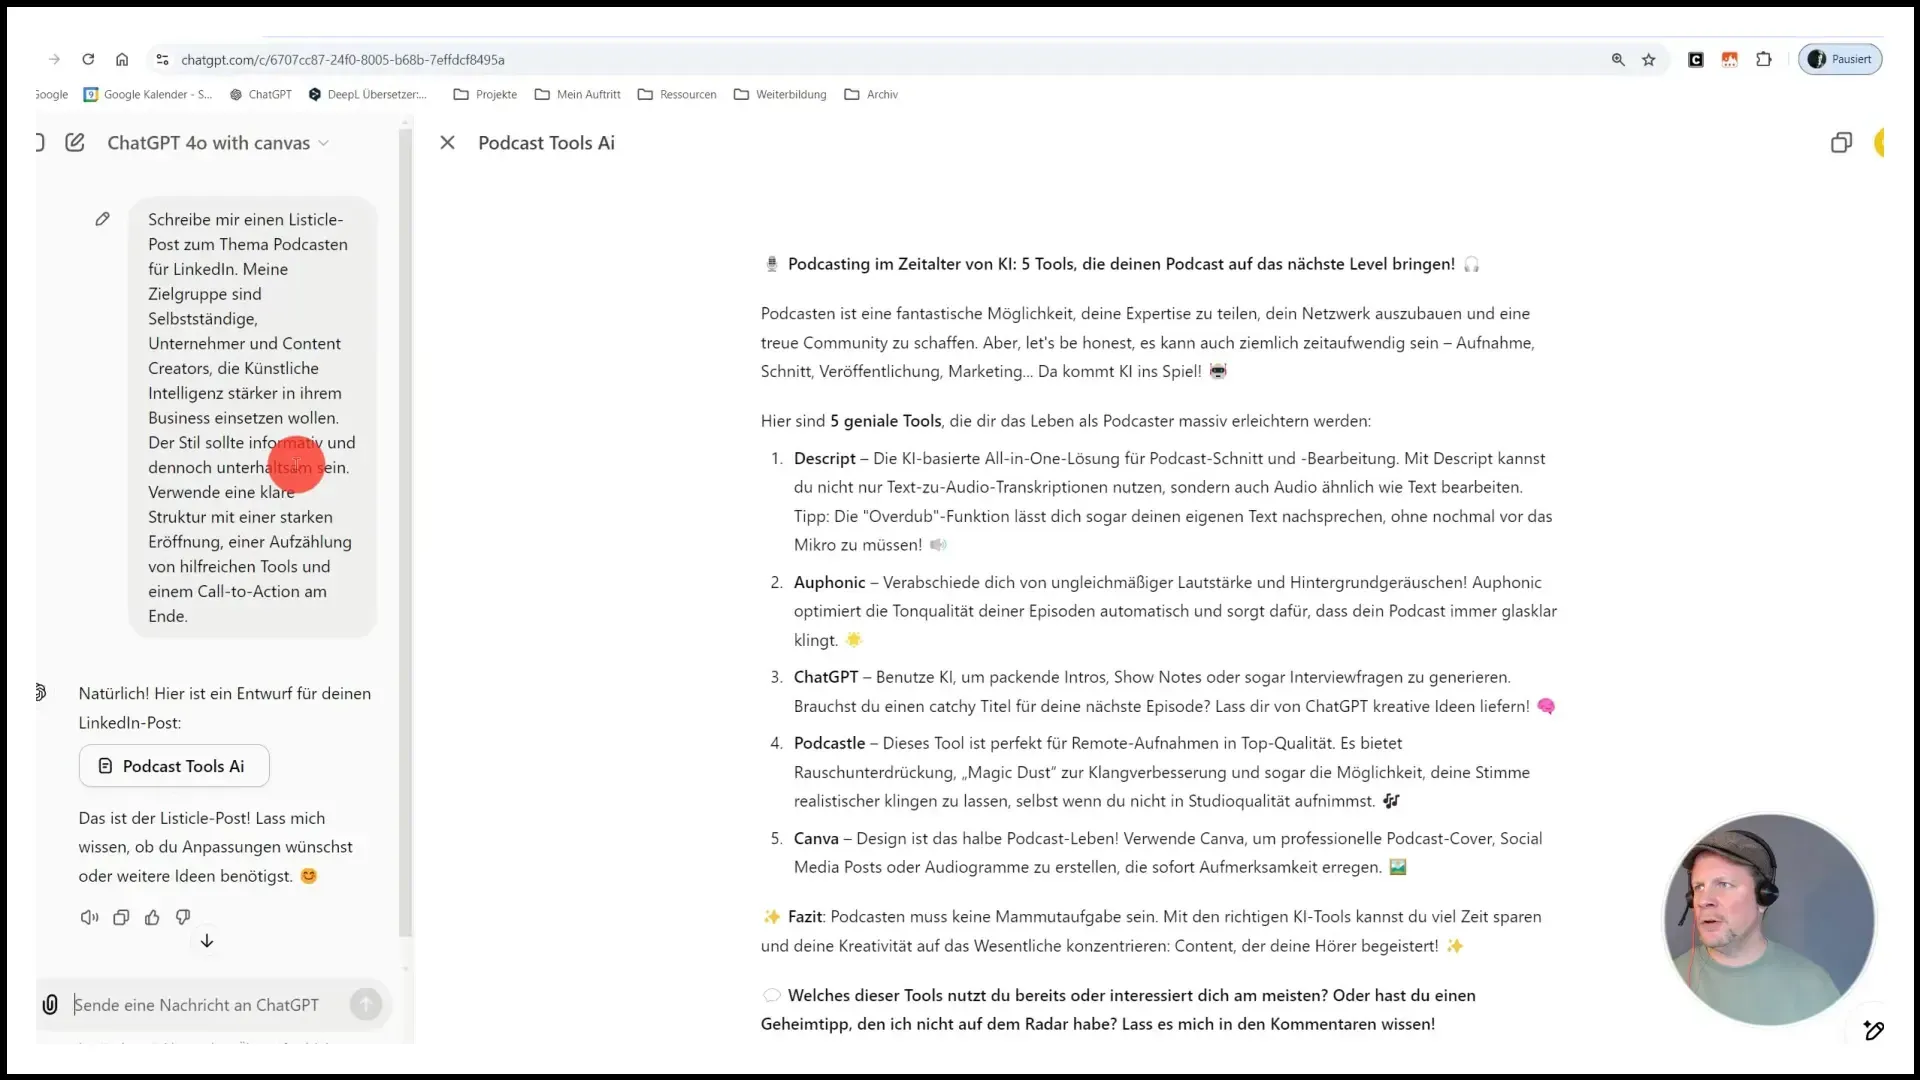
Task: Click the Fazit paragraph label
Action: click(x=805, y=916)
